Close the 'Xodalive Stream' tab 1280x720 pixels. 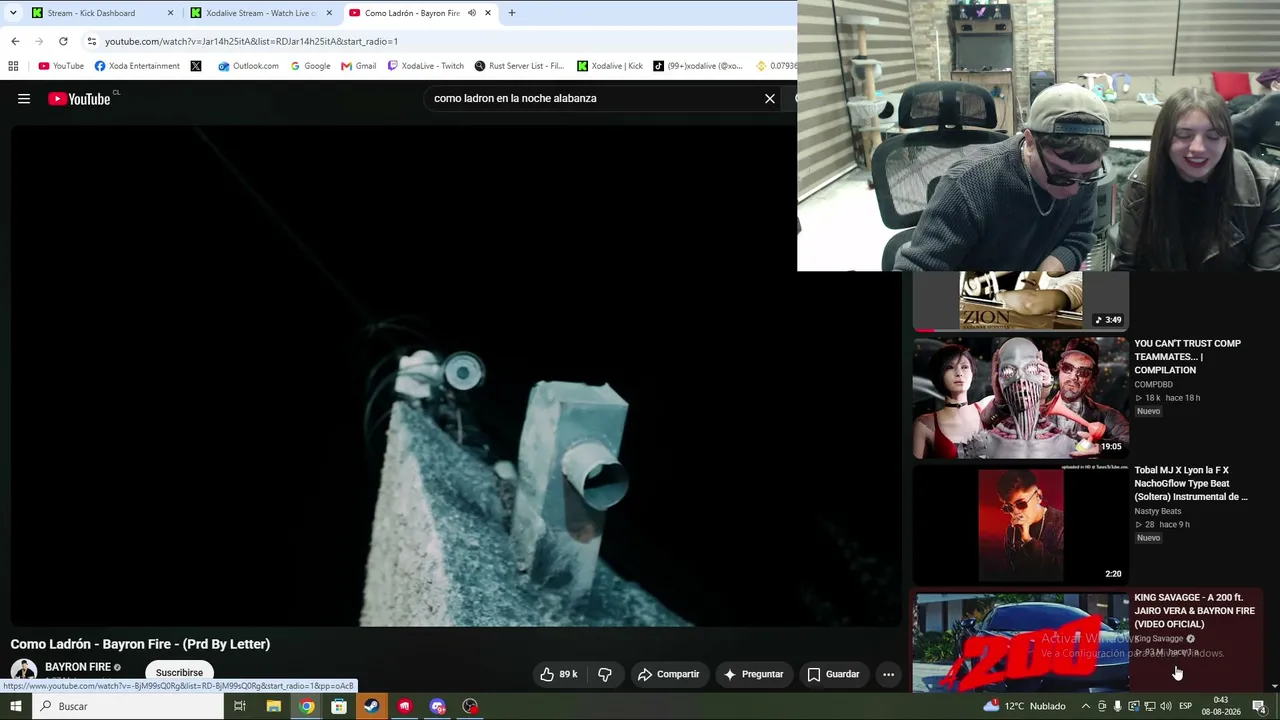coord(329,13)
